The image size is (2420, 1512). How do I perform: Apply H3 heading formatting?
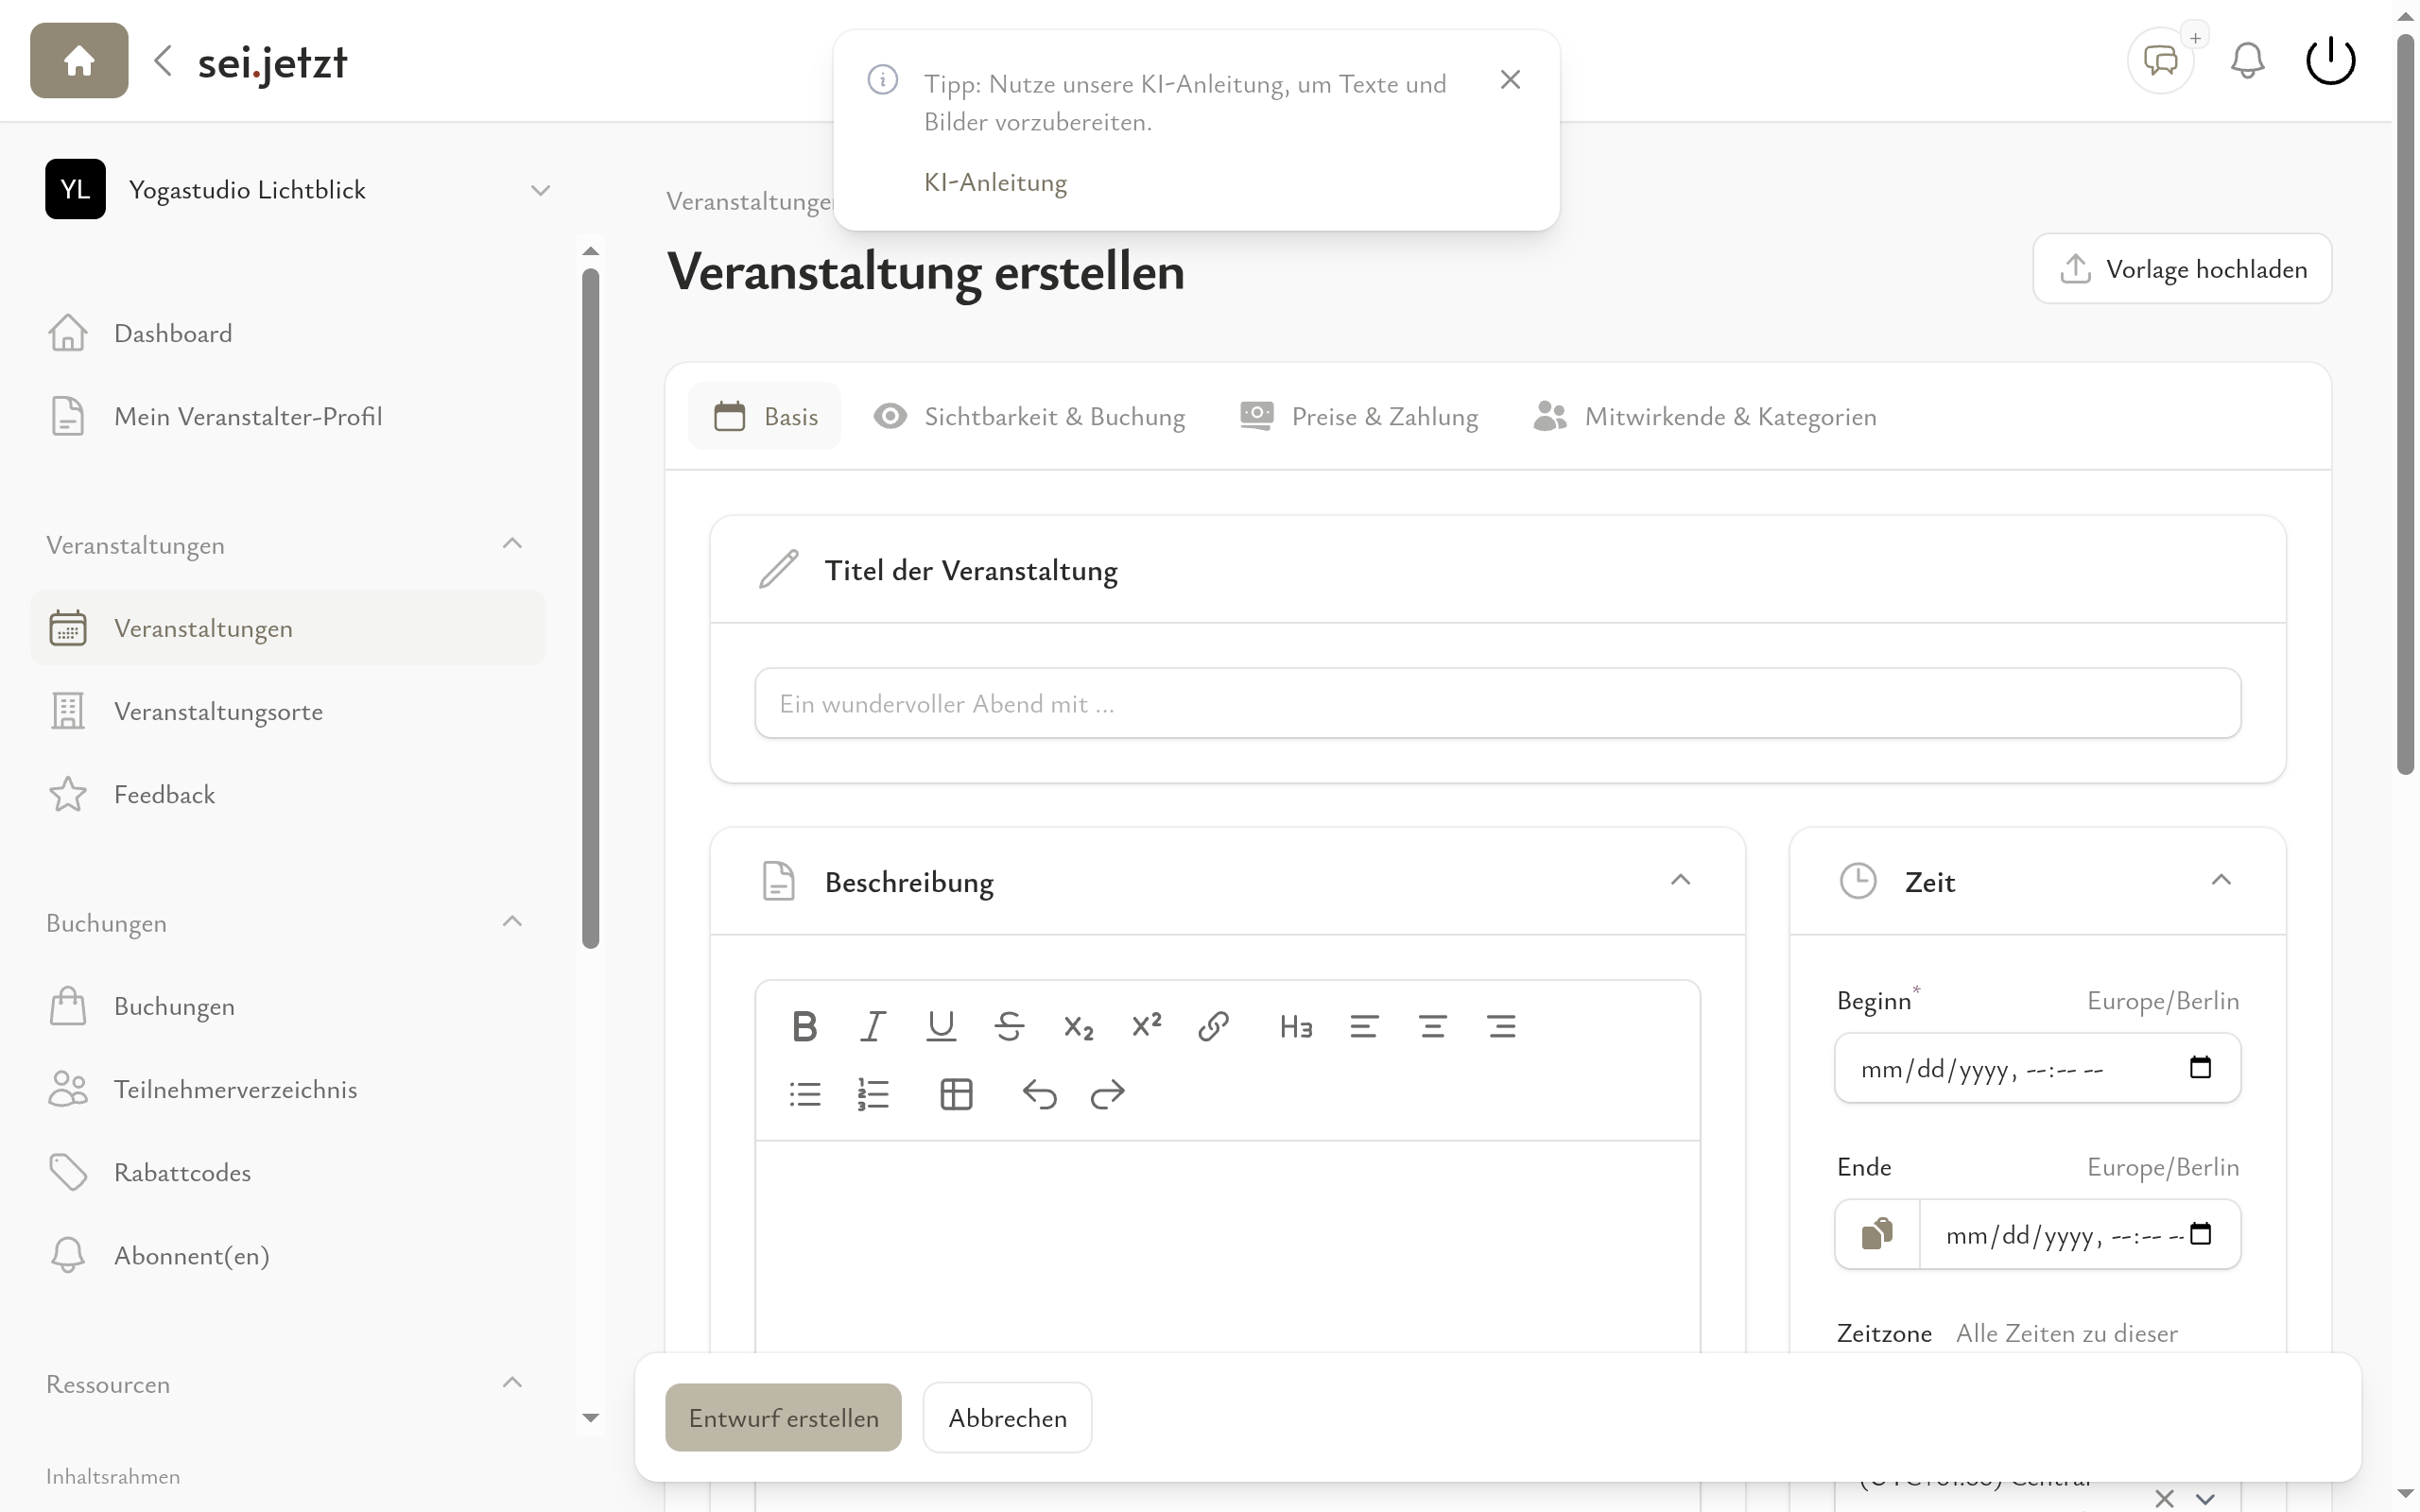click(1295, 1025)
